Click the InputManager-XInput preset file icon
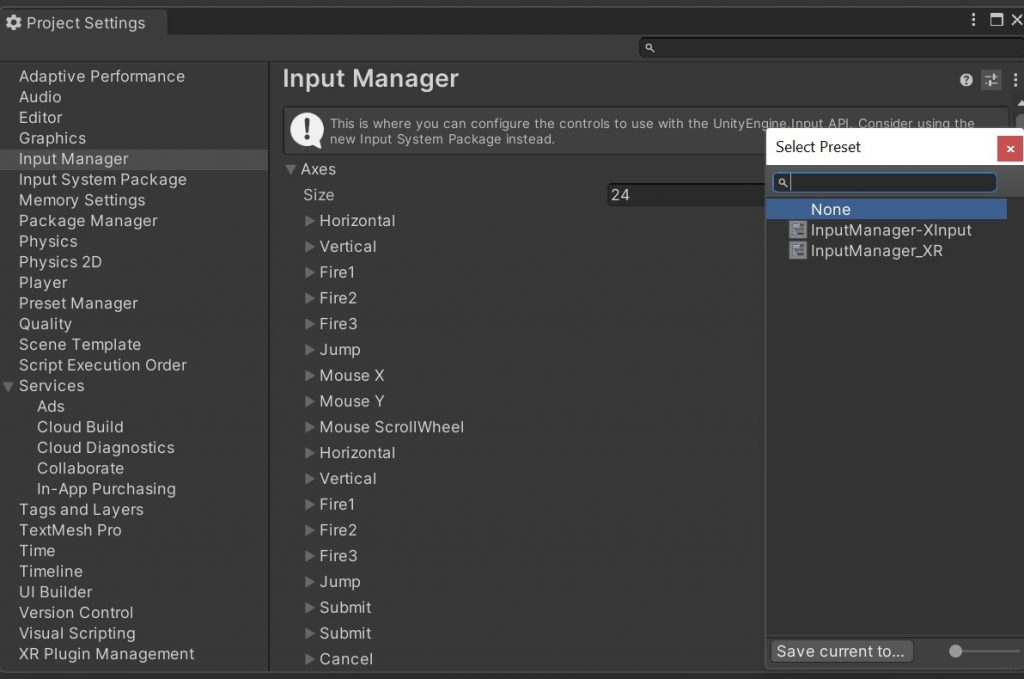The width and height of the screenshot is (1024, 679). coord(797,230)
